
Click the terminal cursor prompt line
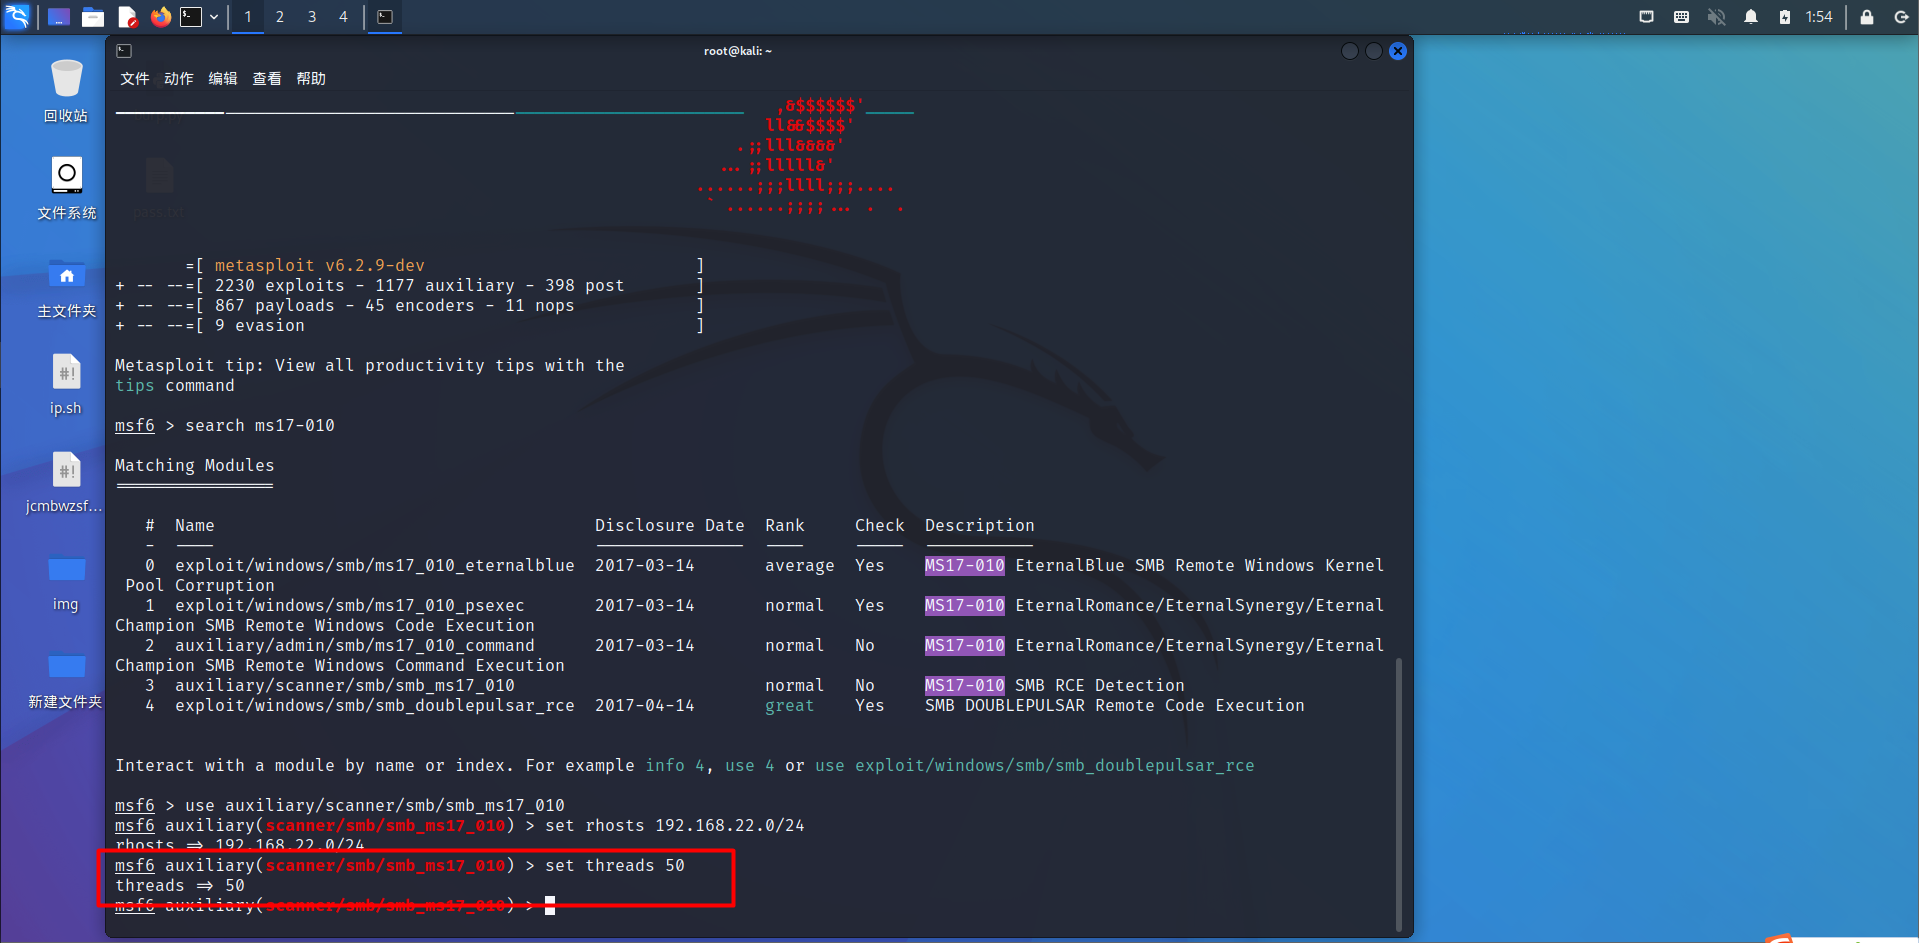tap(335, 906)
